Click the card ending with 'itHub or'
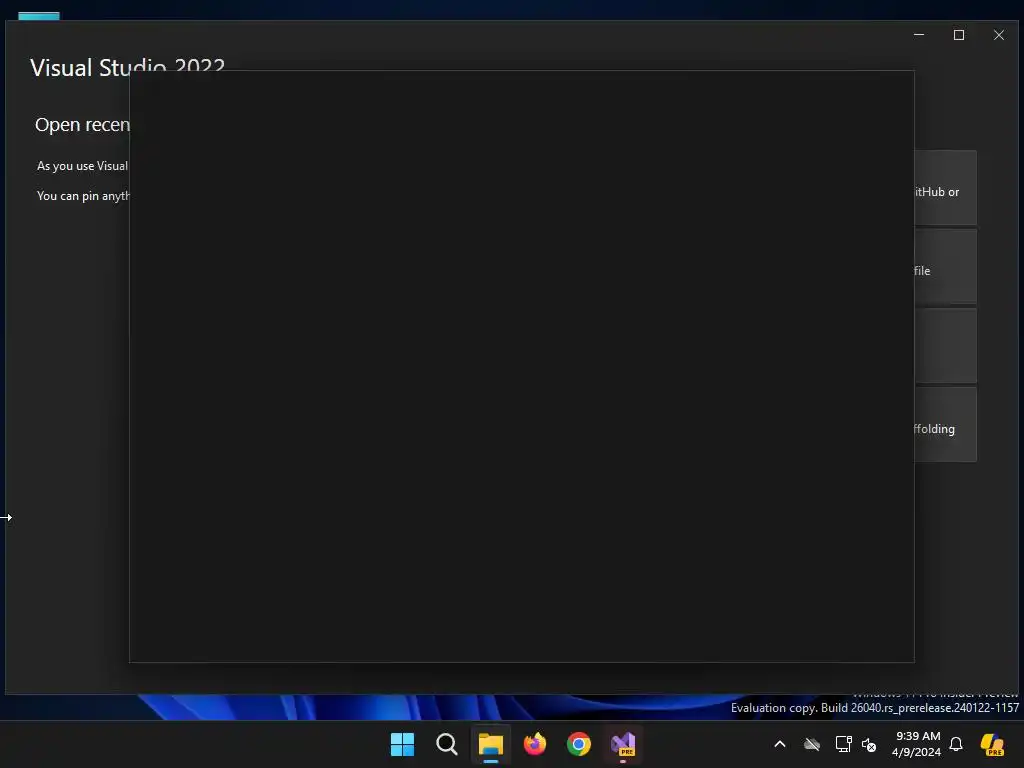This screenshot has width=1024, height=768. coord(946,187)
